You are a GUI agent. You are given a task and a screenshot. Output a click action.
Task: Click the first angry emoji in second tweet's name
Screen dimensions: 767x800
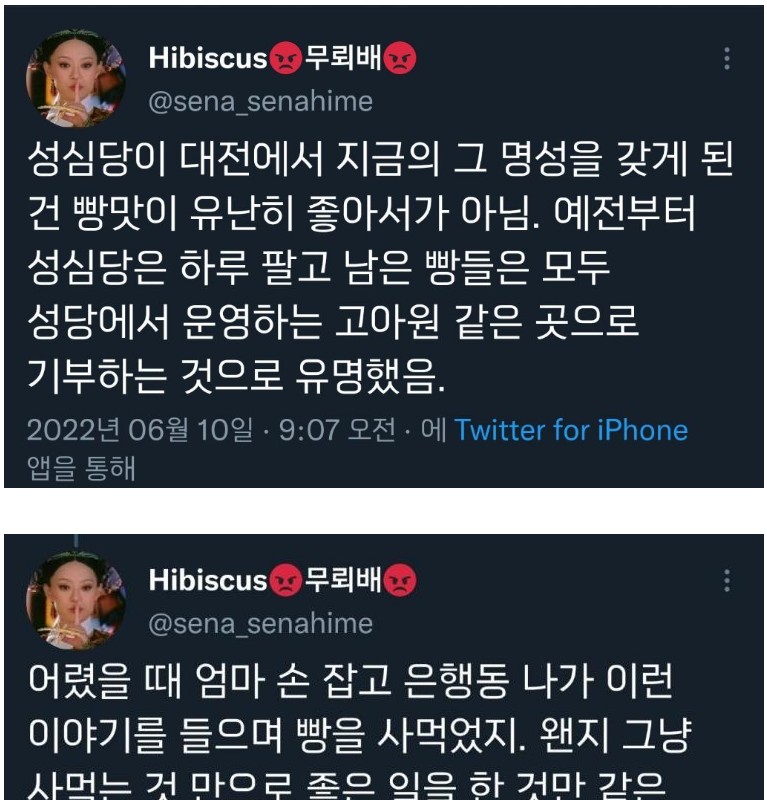286,581
